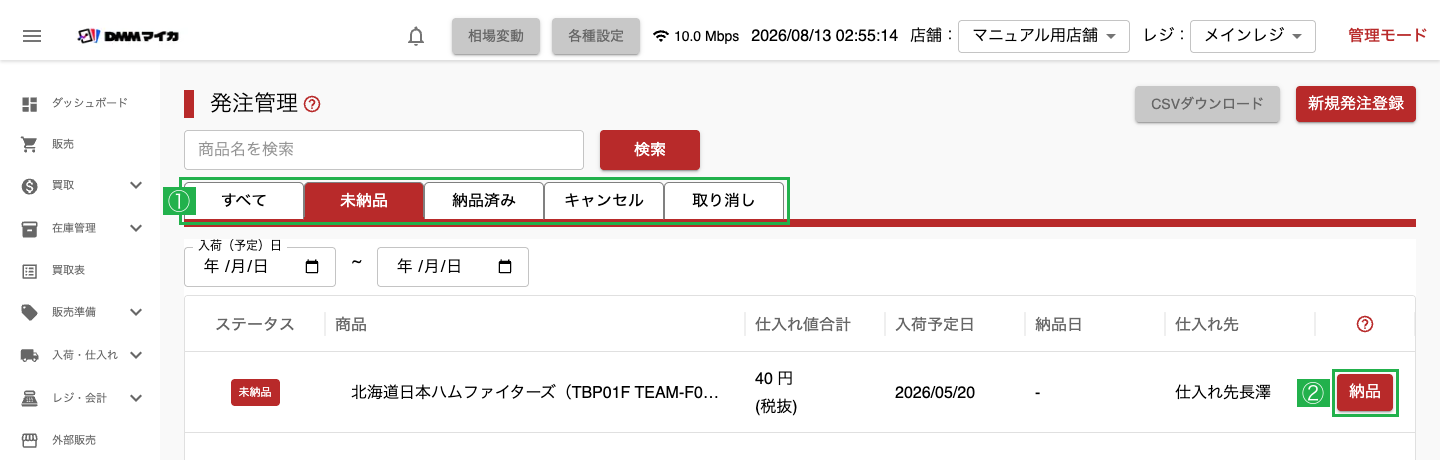Click the notification bell icon
Image resolution: width=1440 pixels, height=460 pixels.
click(416, 36)
